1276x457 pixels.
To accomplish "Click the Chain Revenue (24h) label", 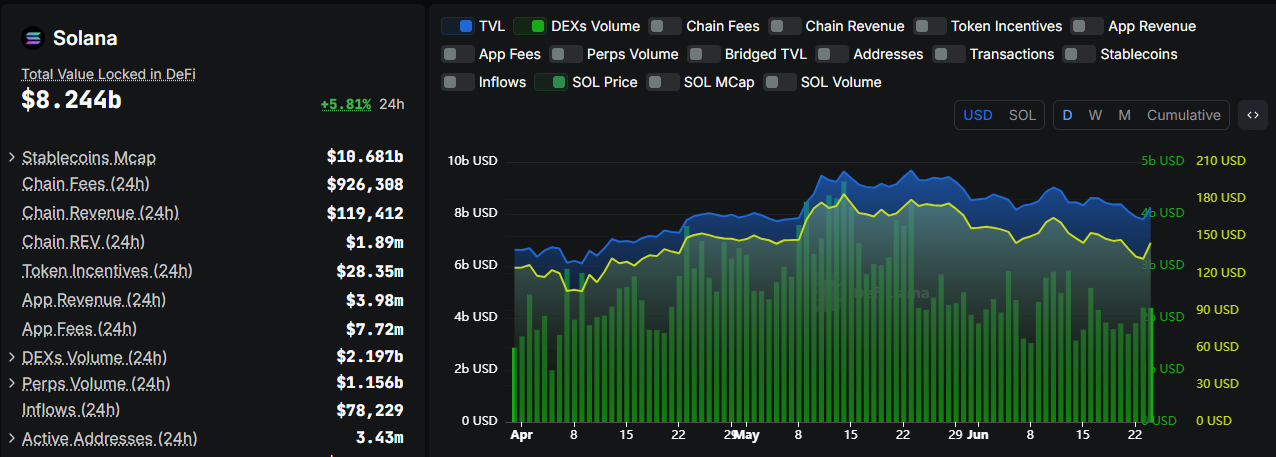I will point(100,212).
